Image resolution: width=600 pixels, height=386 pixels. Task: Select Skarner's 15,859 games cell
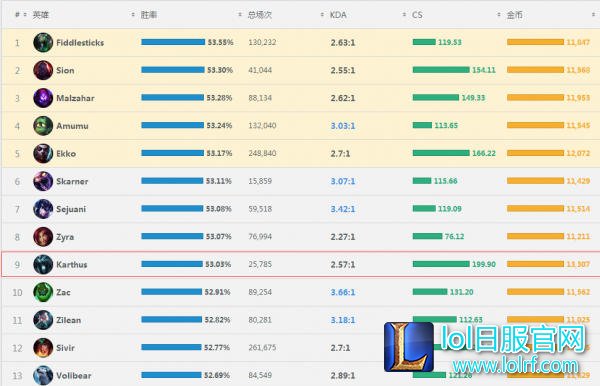[x=260, y=181]
